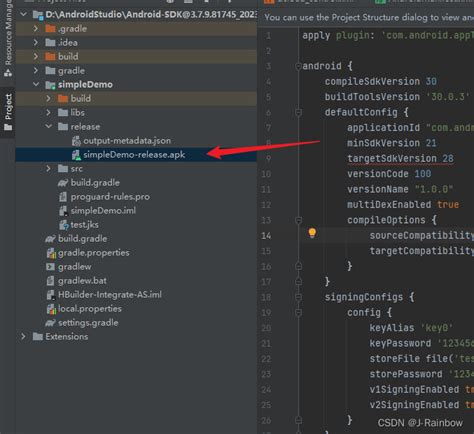Click the gradle elephant icon for simpleDemo build.gradle
Screen dimensions: 474x434
pos(63,183)
